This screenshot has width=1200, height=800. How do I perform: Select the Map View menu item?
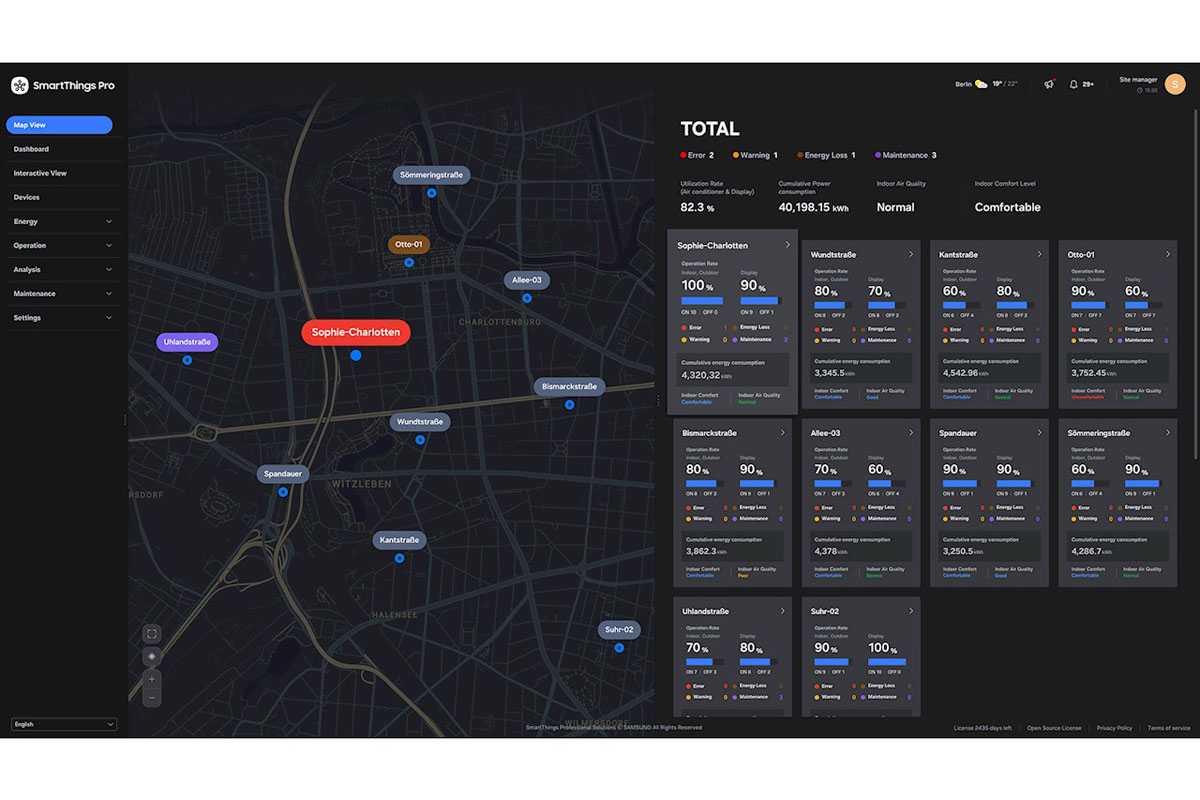(x=59, y=125)
